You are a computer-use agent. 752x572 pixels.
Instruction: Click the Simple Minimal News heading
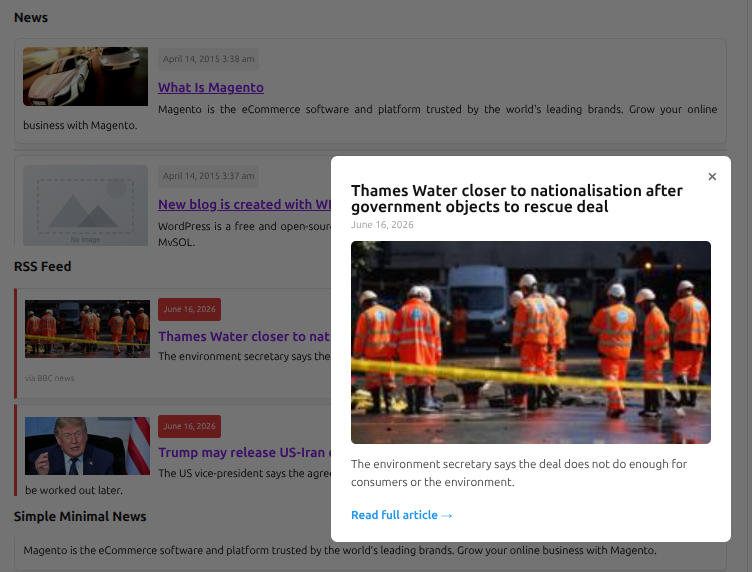pos(80,516)
